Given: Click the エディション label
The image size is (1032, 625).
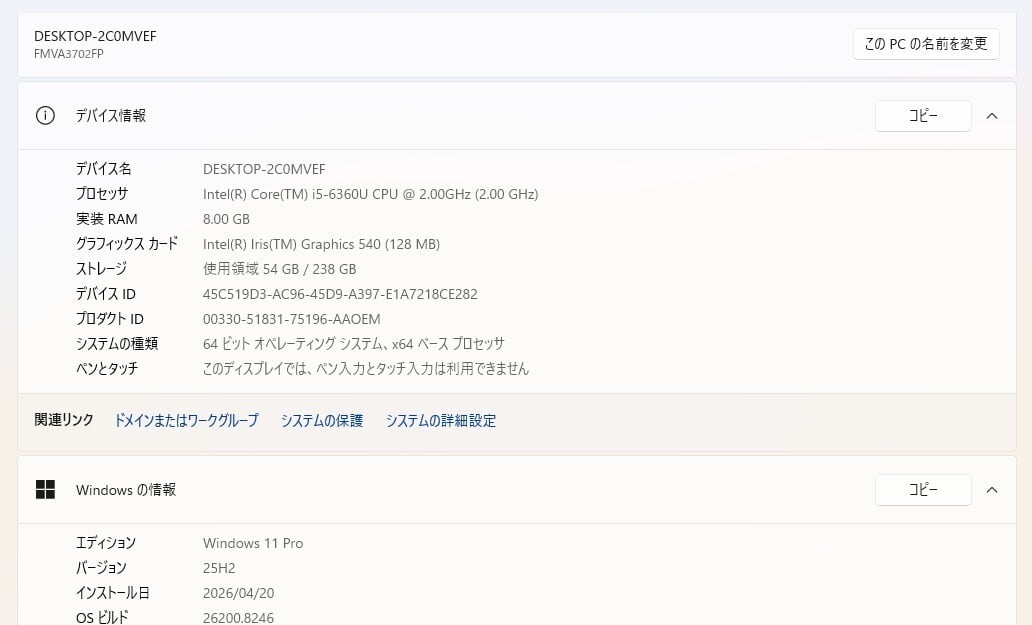Looking at the screenshot, I should [106, 543].
